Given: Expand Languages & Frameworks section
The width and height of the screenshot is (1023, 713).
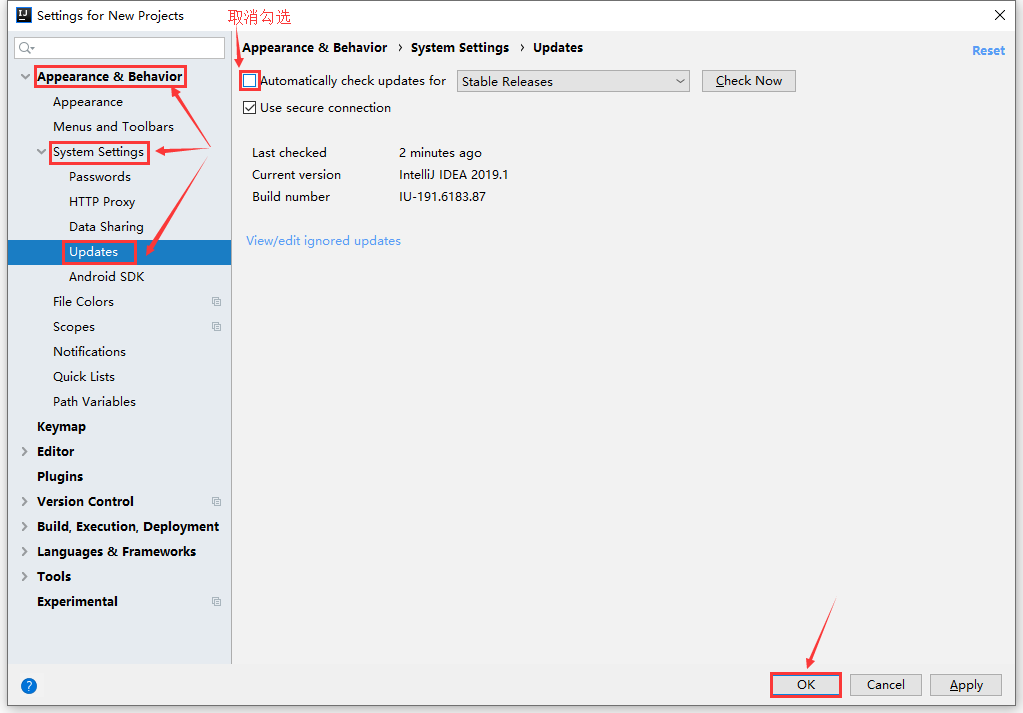Looking at the screenshot, I should point(25,551).
